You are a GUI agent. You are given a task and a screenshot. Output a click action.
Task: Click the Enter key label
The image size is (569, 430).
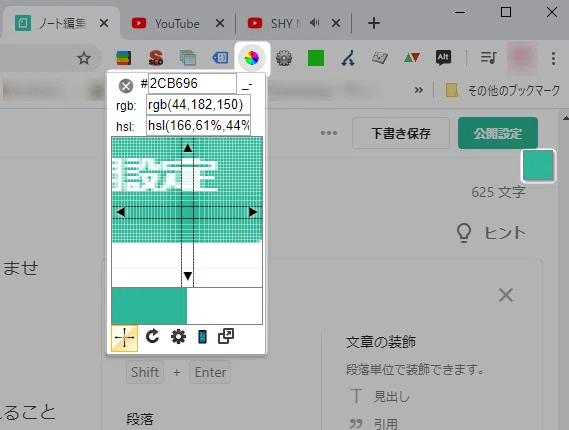click(x=210, y=372)
